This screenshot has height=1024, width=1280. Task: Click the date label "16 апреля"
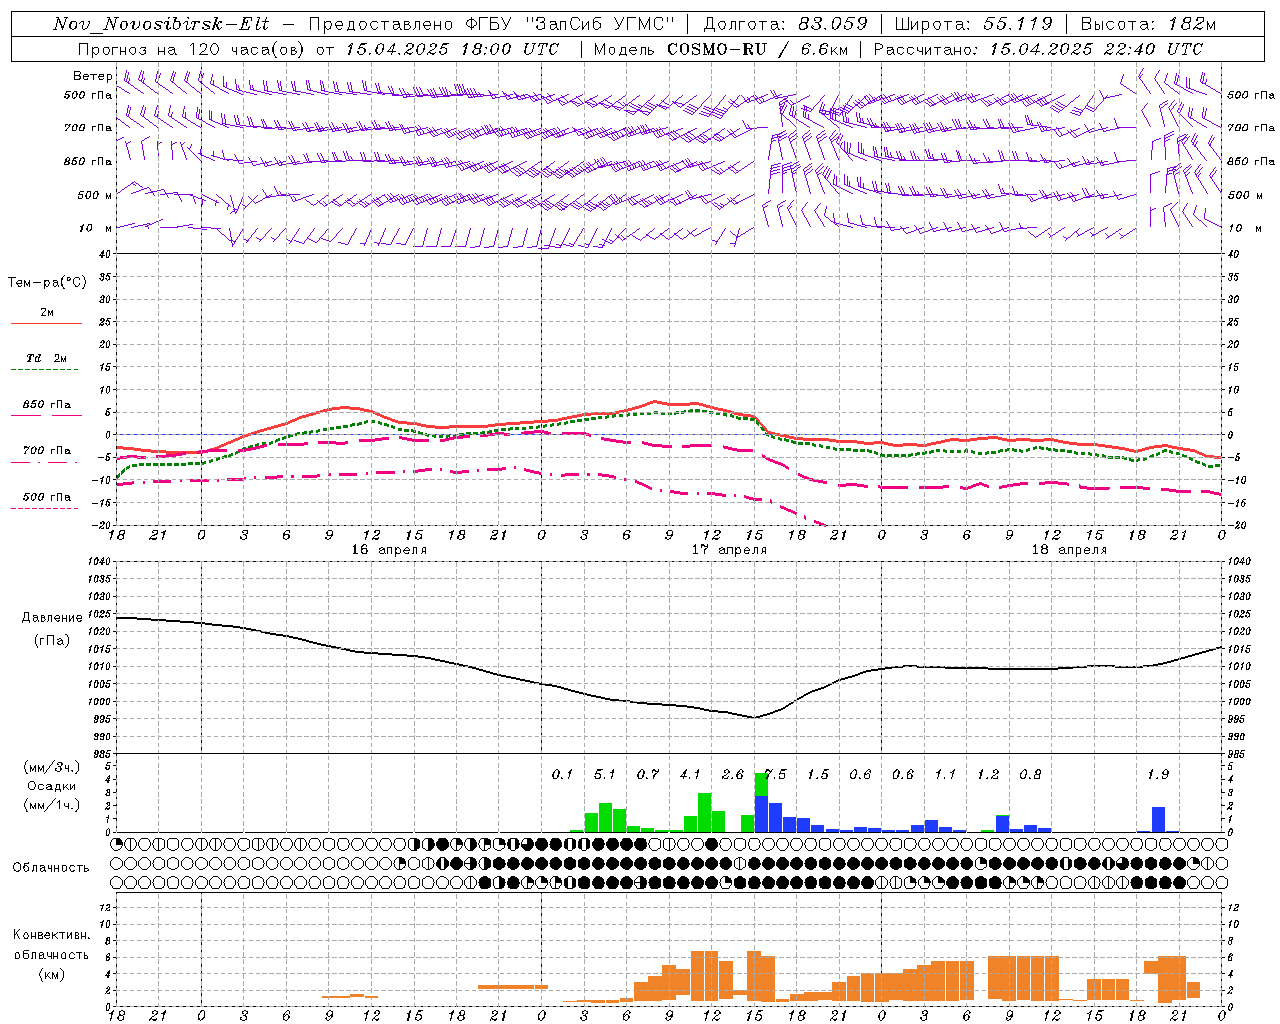point(389,550)
